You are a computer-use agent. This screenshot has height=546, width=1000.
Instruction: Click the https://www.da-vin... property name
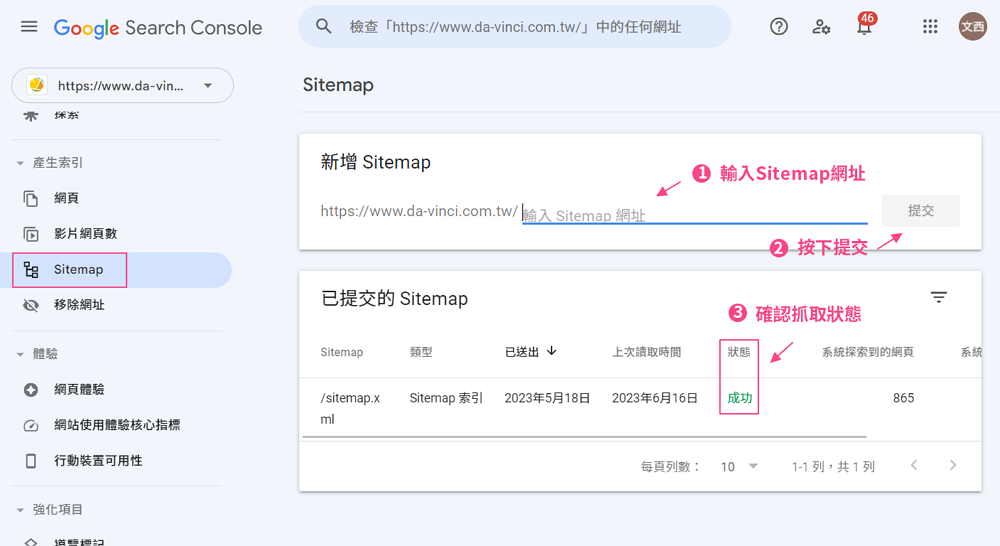[x=121, y=85]
